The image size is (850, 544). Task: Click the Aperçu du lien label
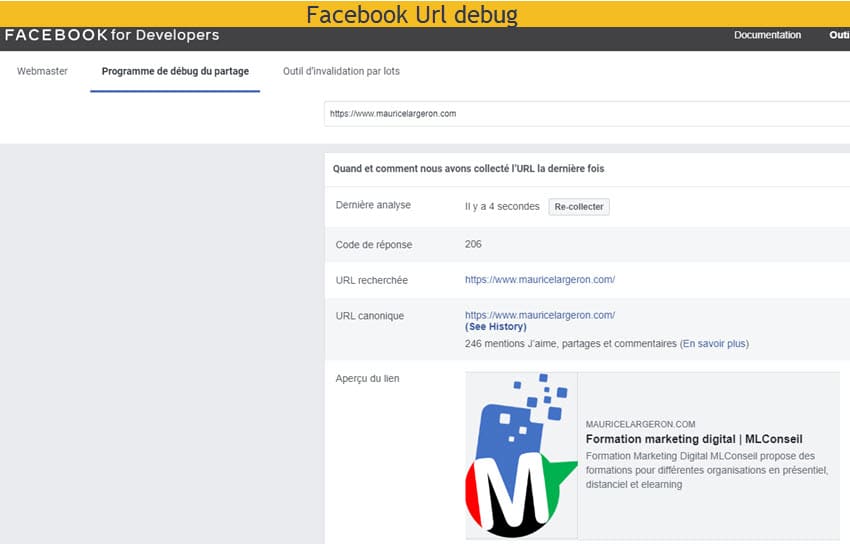[368, 378]
